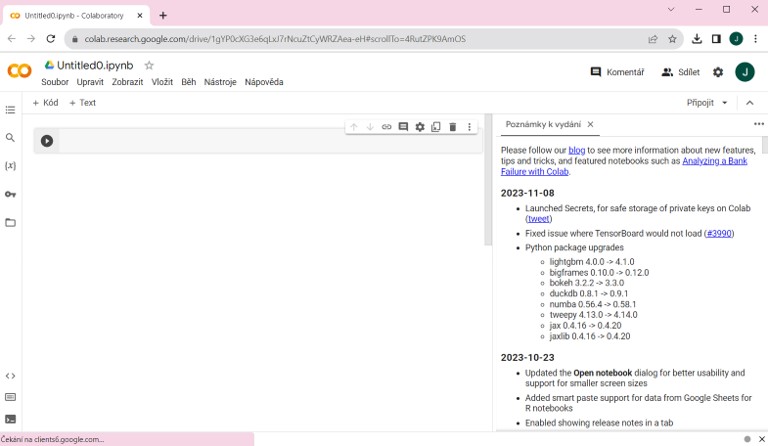This screenshot has height=446, width=768.
Task: Open the Nápověda menu
Action: [x=264, y=82]
